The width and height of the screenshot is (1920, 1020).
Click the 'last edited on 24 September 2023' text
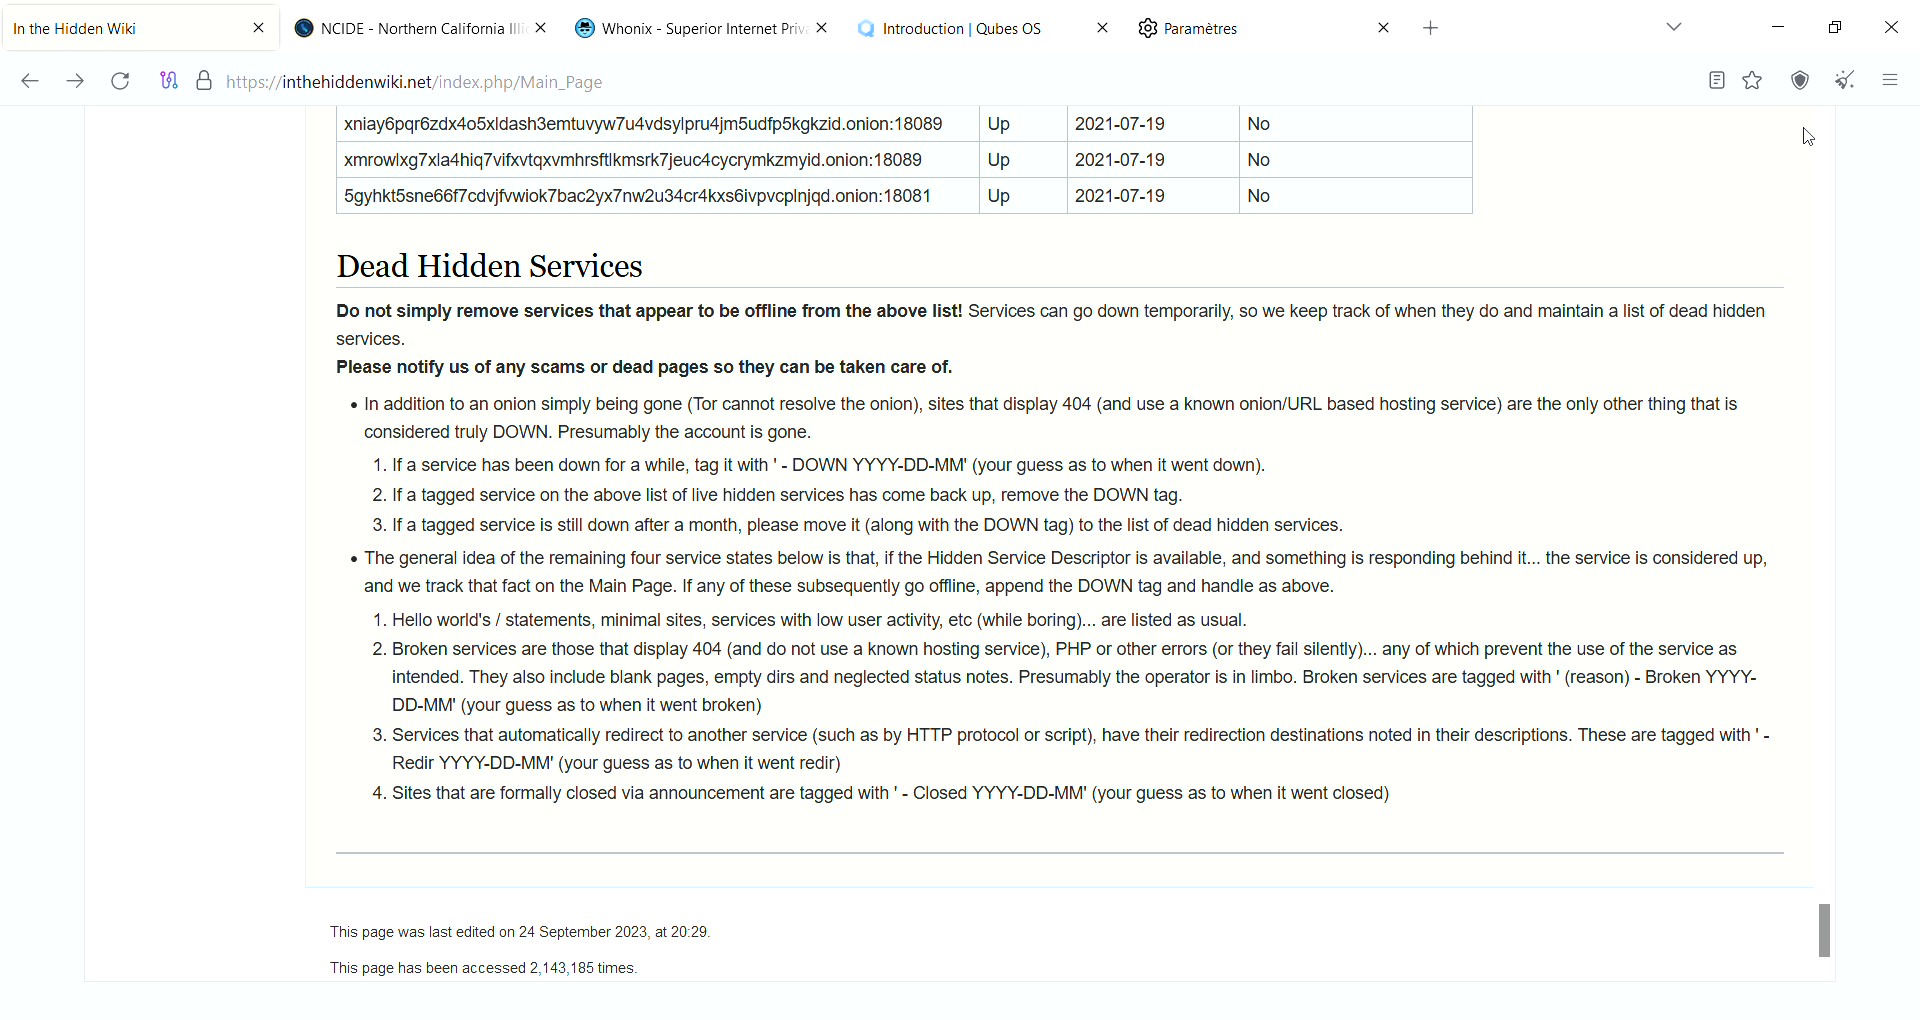click(520, 932)
